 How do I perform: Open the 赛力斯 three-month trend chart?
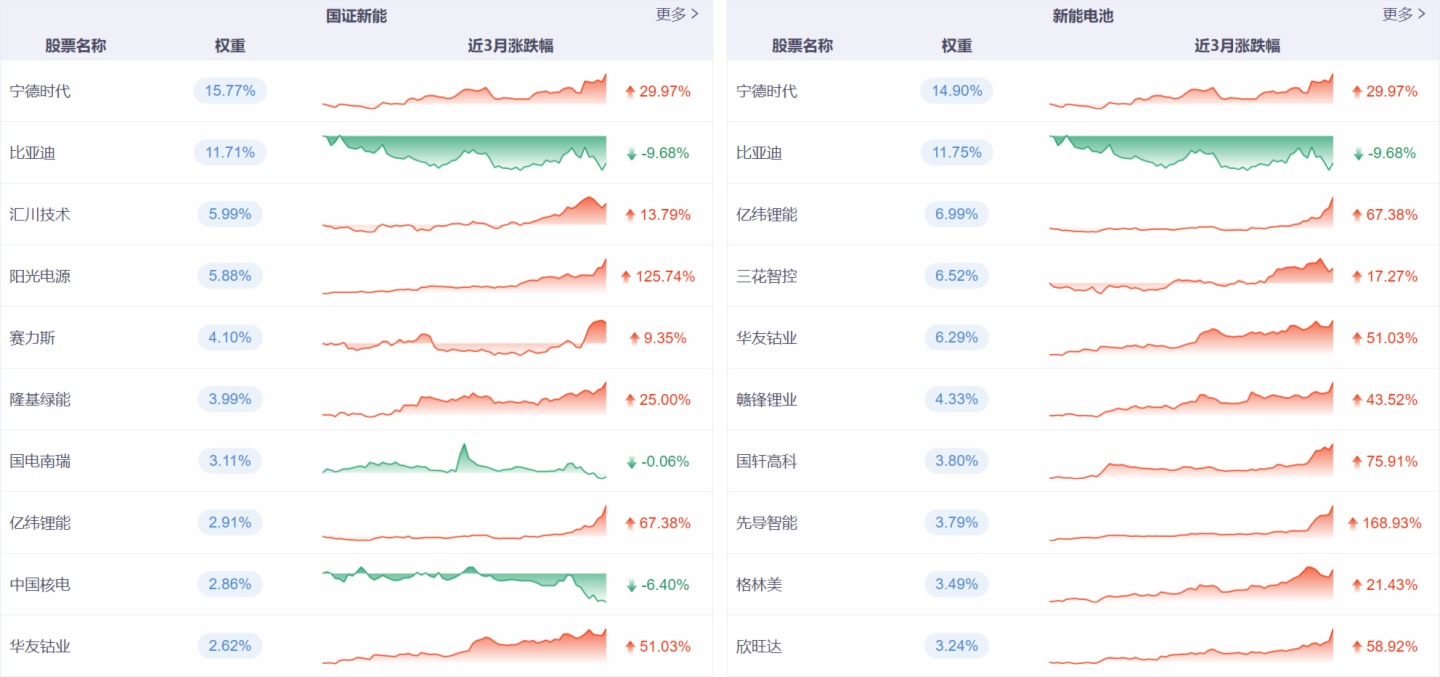pos(464,338)
